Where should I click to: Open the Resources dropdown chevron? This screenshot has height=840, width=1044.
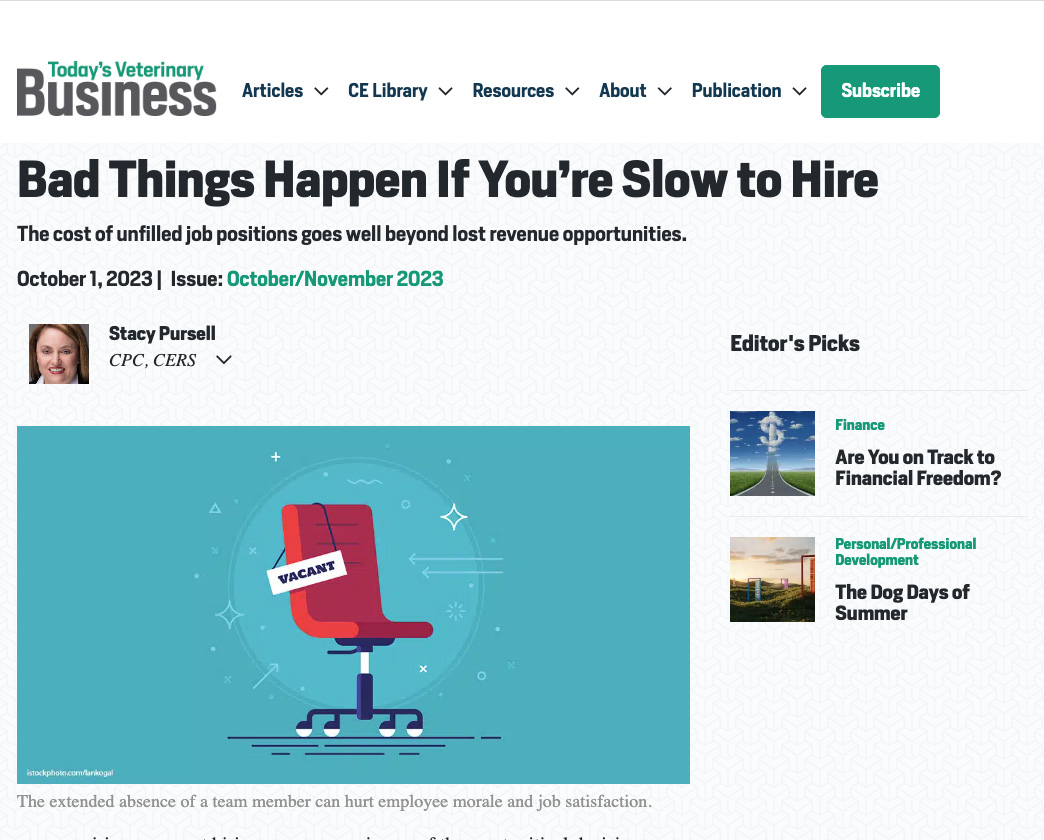tap(572, 91)
